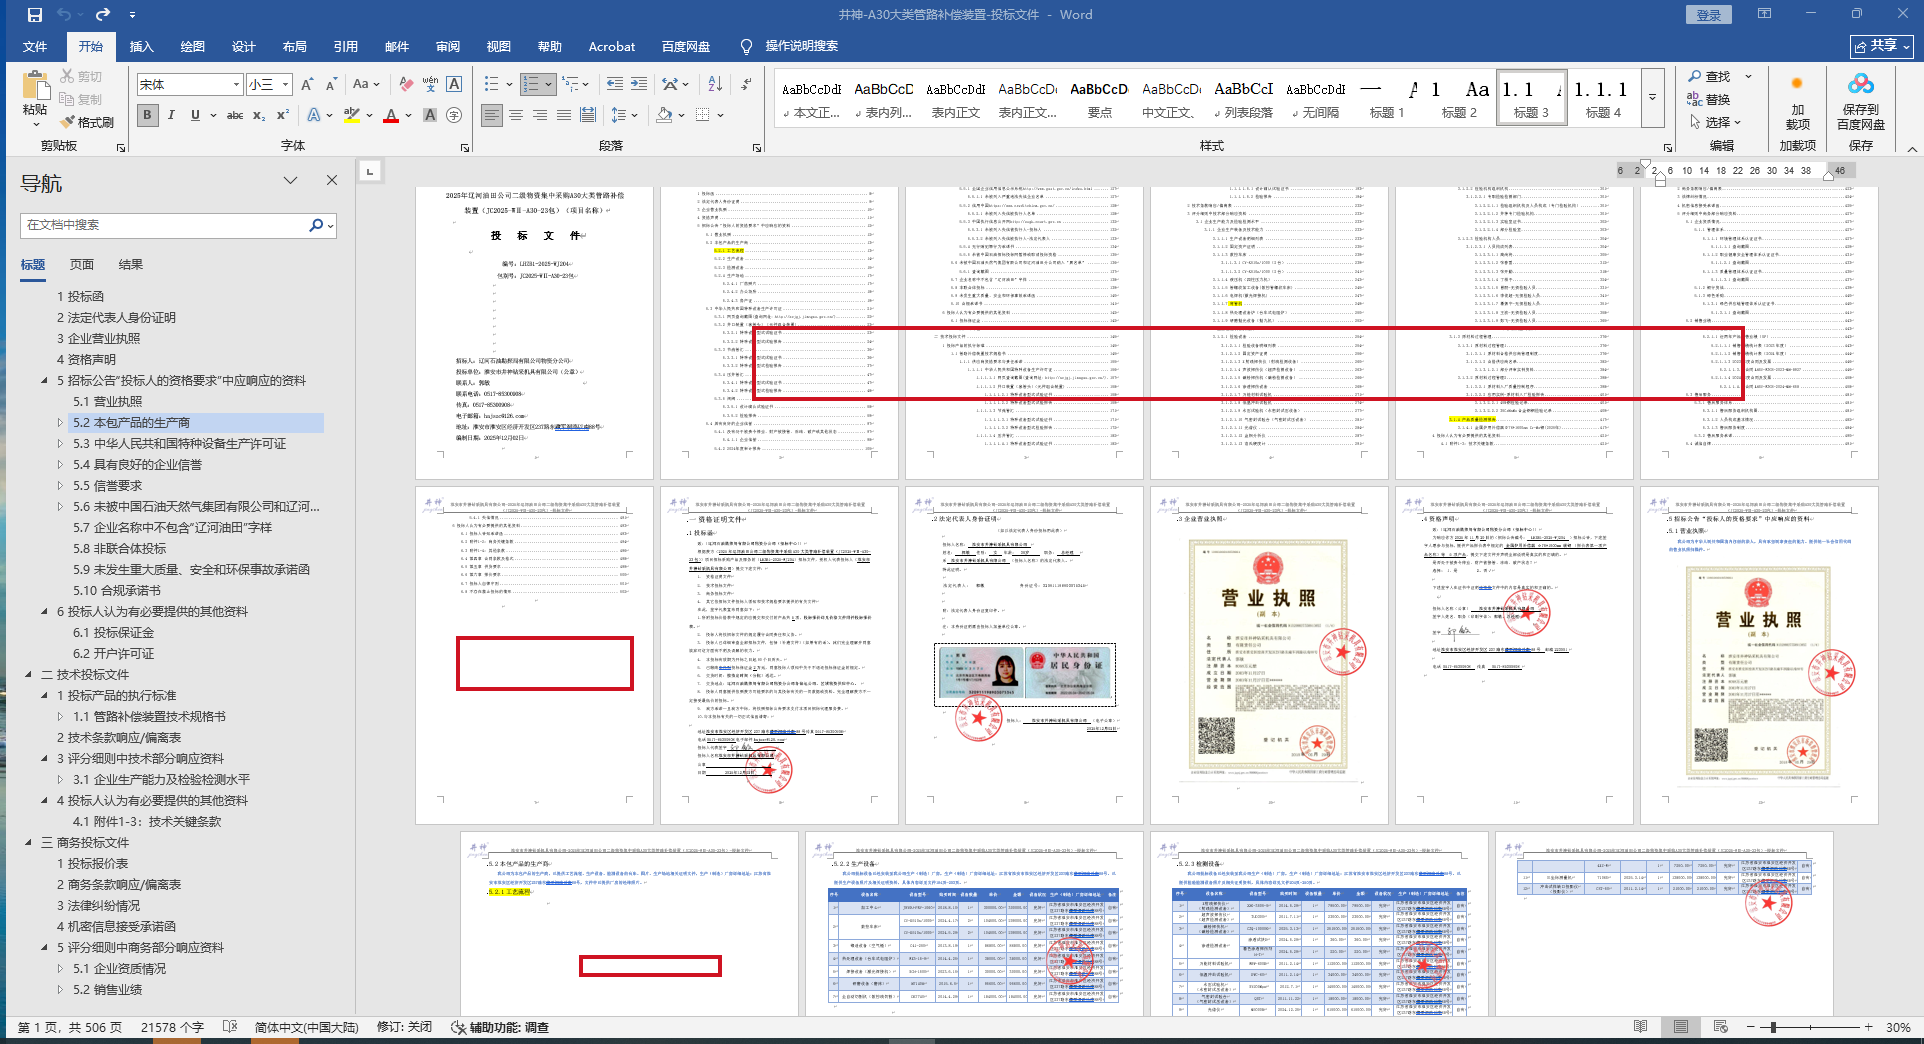Sort text with the A-Z sort icon

coord(715,84)
